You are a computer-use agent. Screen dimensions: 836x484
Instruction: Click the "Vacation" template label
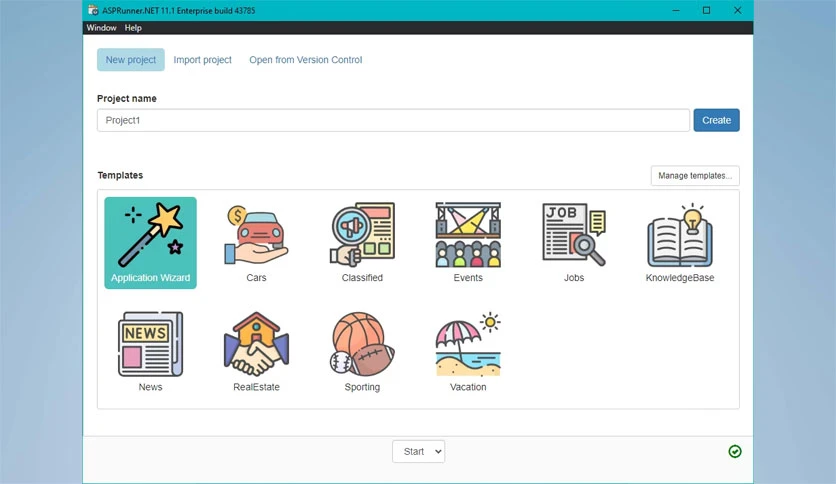tap(468, 387)
